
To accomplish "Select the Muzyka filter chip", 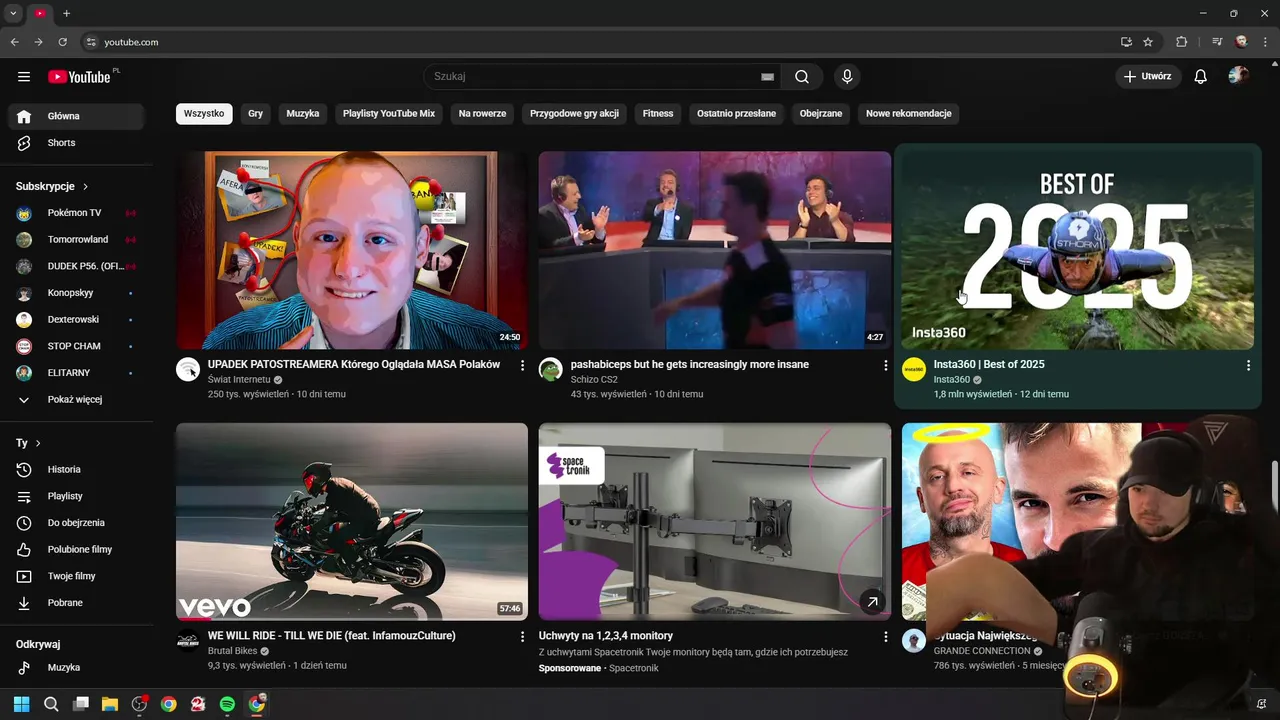I will coord(303,114).
